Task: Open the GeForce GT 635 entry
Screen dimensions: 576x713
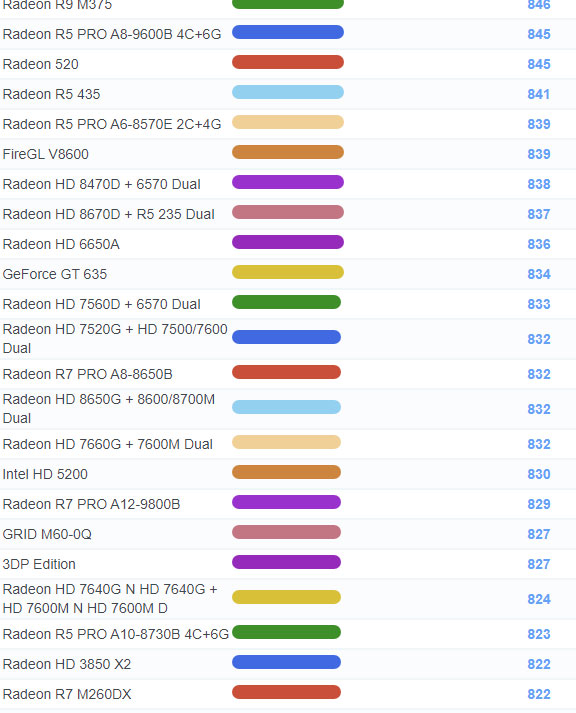Action: click(x=55, y=274)
